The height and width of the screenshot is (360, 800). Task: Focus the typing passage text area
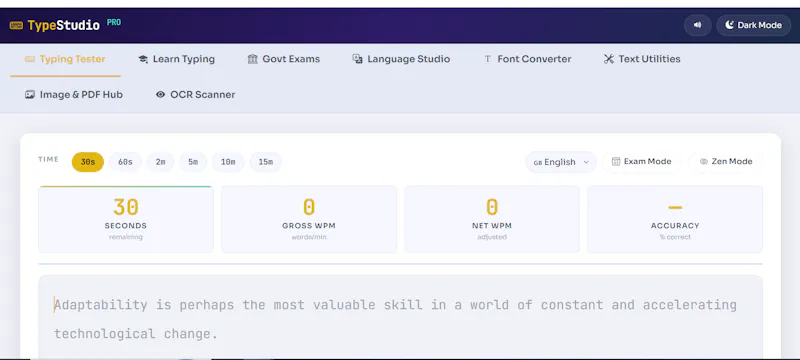pos(401,317)
